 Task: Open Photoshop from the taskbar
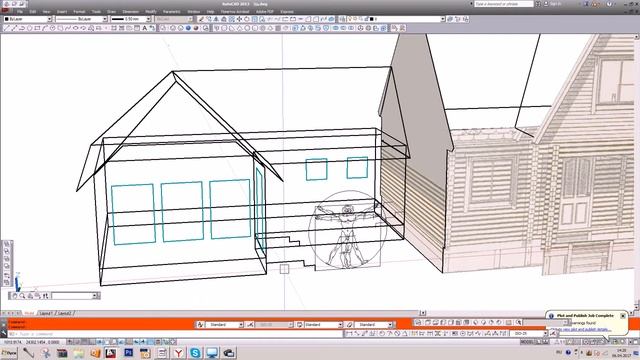(x=129, y=353)
